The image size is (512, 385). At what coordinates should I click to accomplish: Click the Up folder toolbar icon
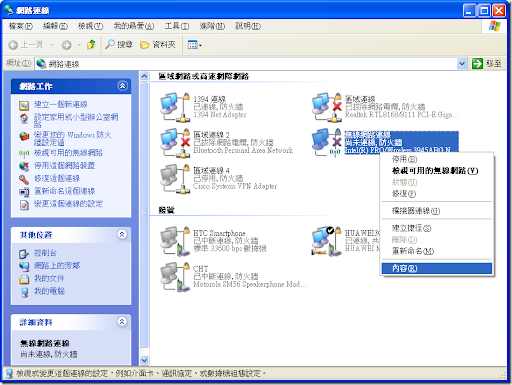coord(91,45)
